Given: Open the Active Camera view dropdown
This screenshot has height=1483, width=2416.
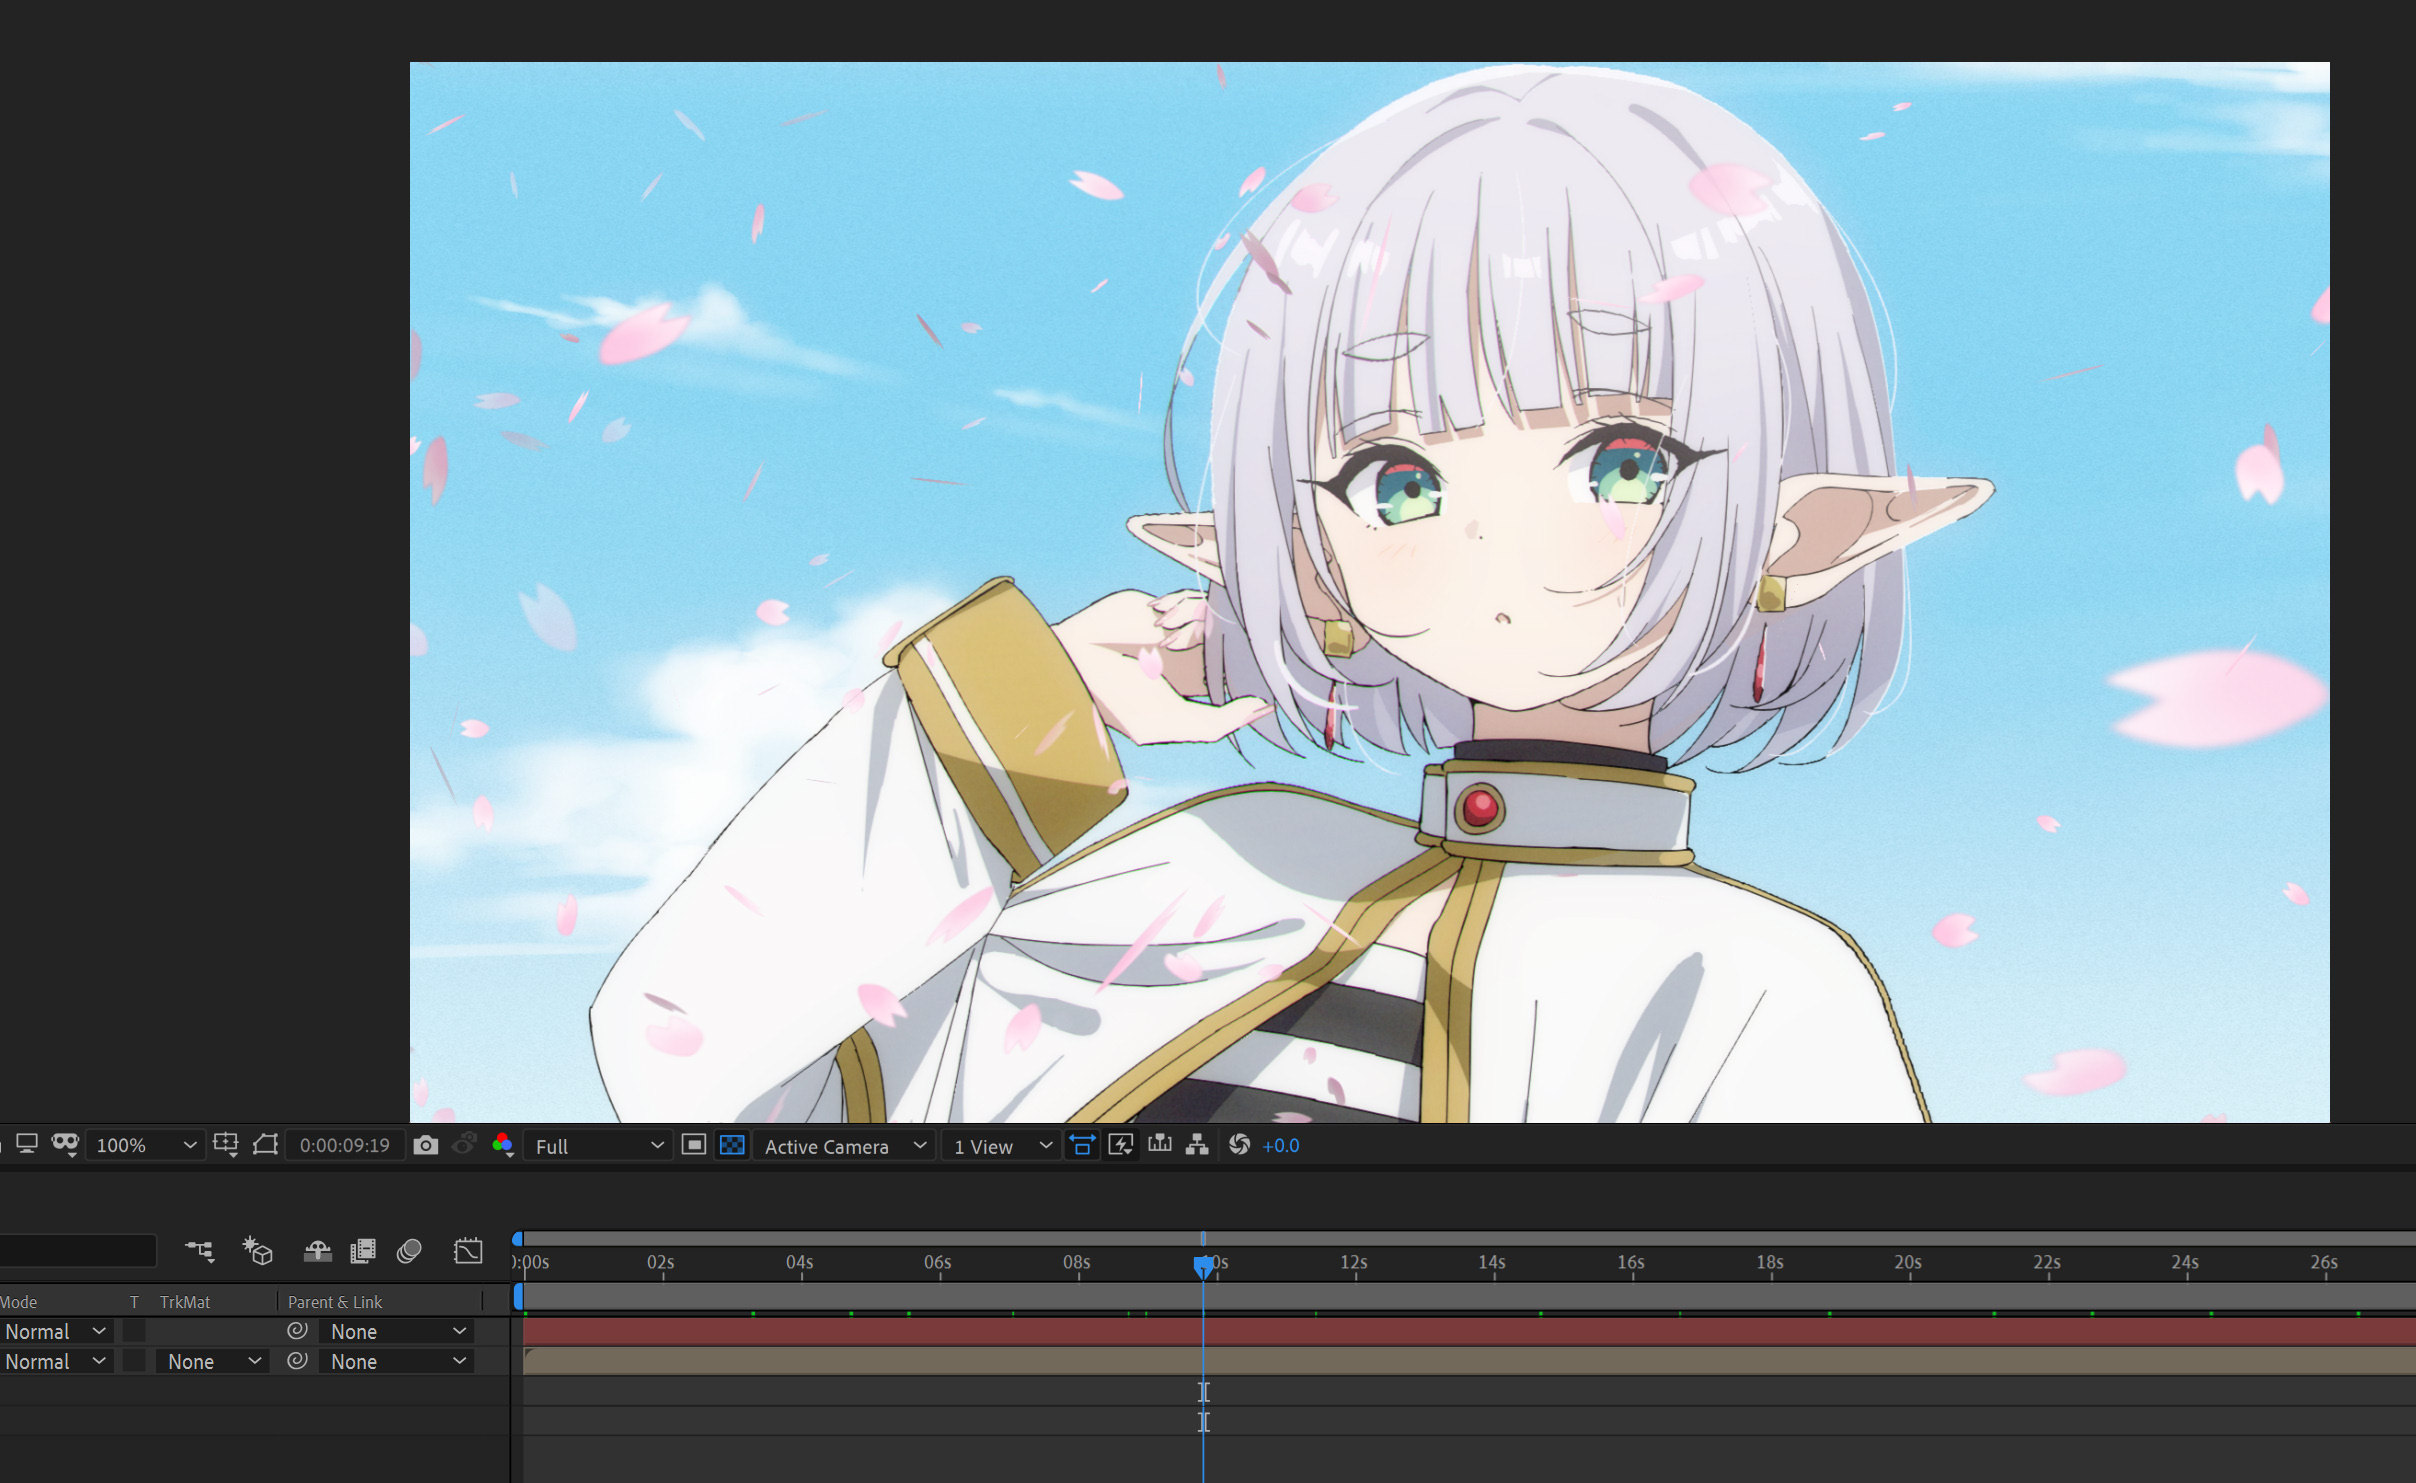Looking at the screenshot, I should (x=846, y=1146).
